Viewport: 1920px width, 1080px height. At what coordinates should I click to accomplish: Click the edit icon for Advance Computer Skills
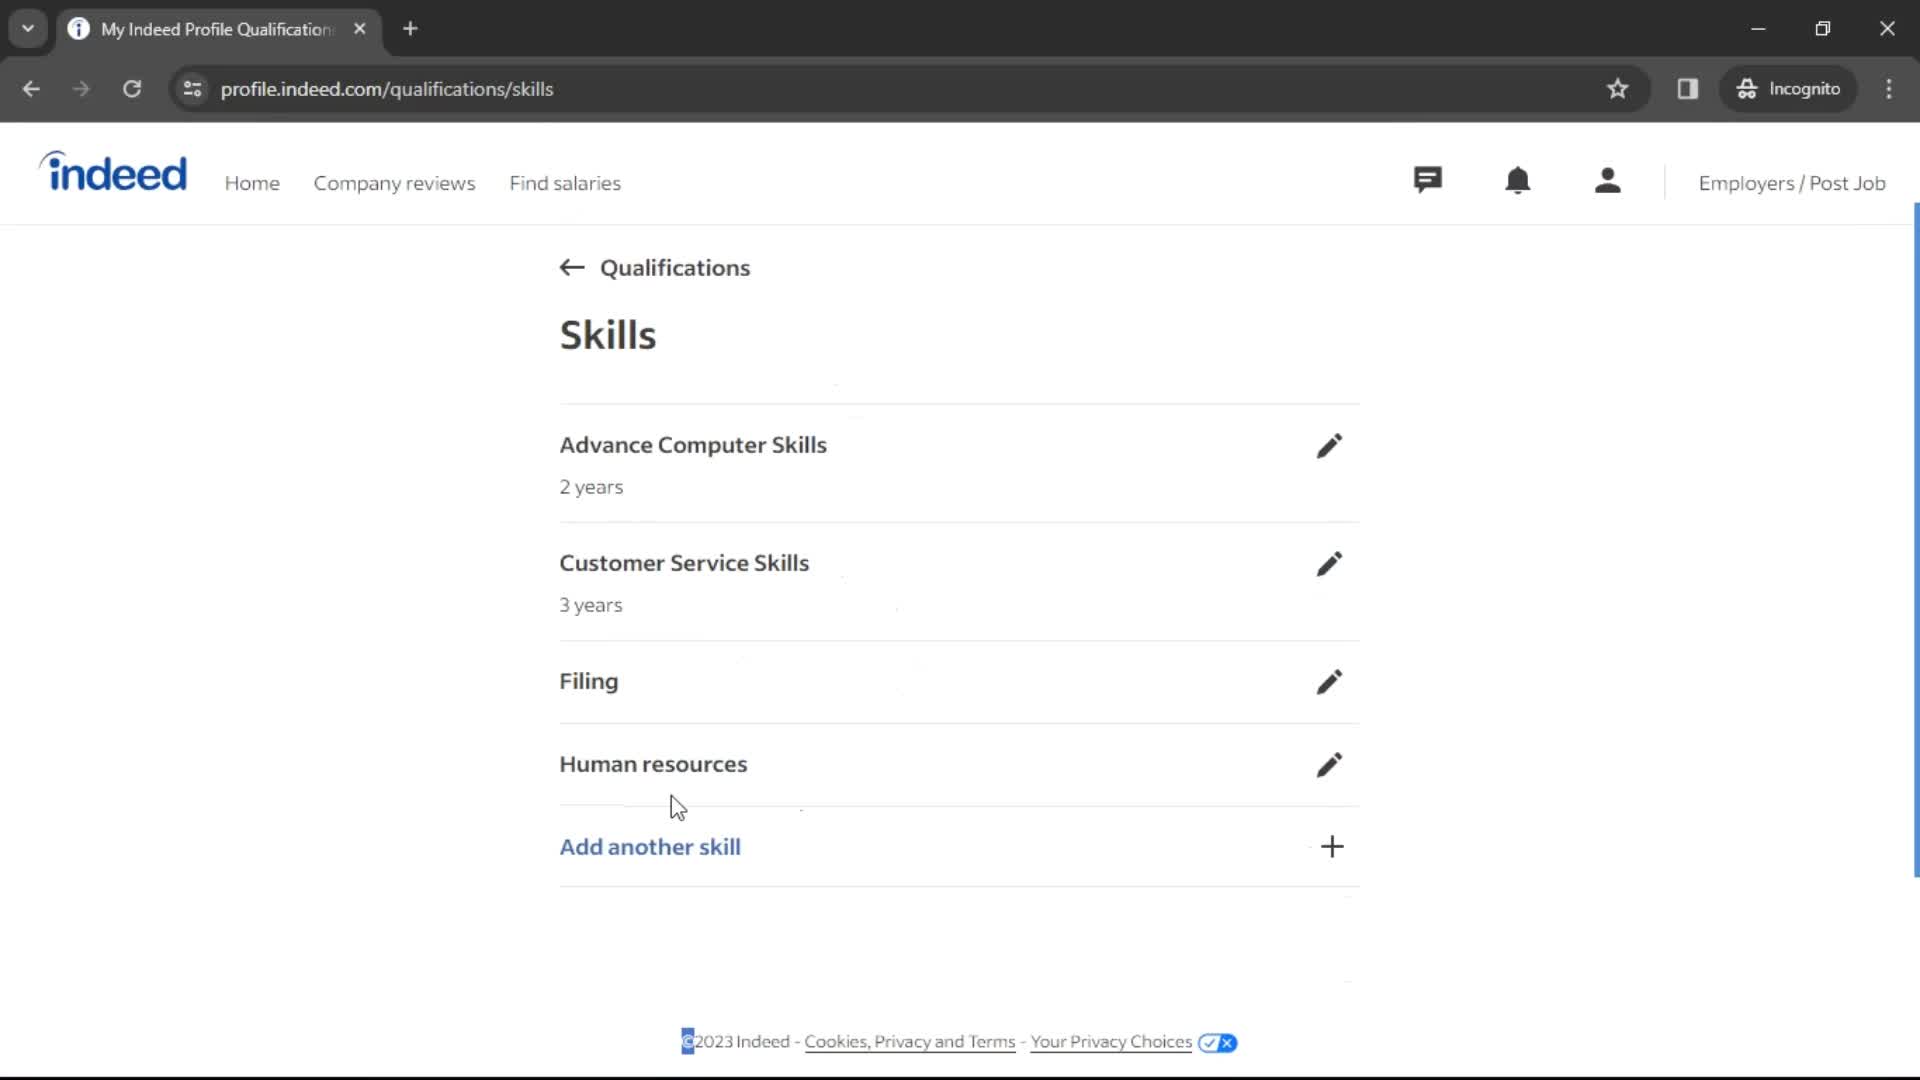(x=1329, y=444)
